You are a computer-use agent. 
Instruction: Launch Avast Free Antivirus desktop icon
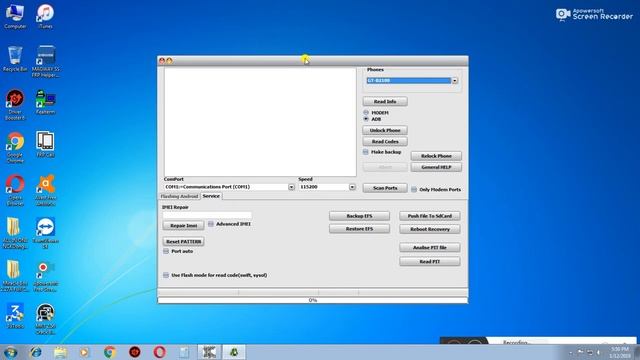(x=45, y=191)
